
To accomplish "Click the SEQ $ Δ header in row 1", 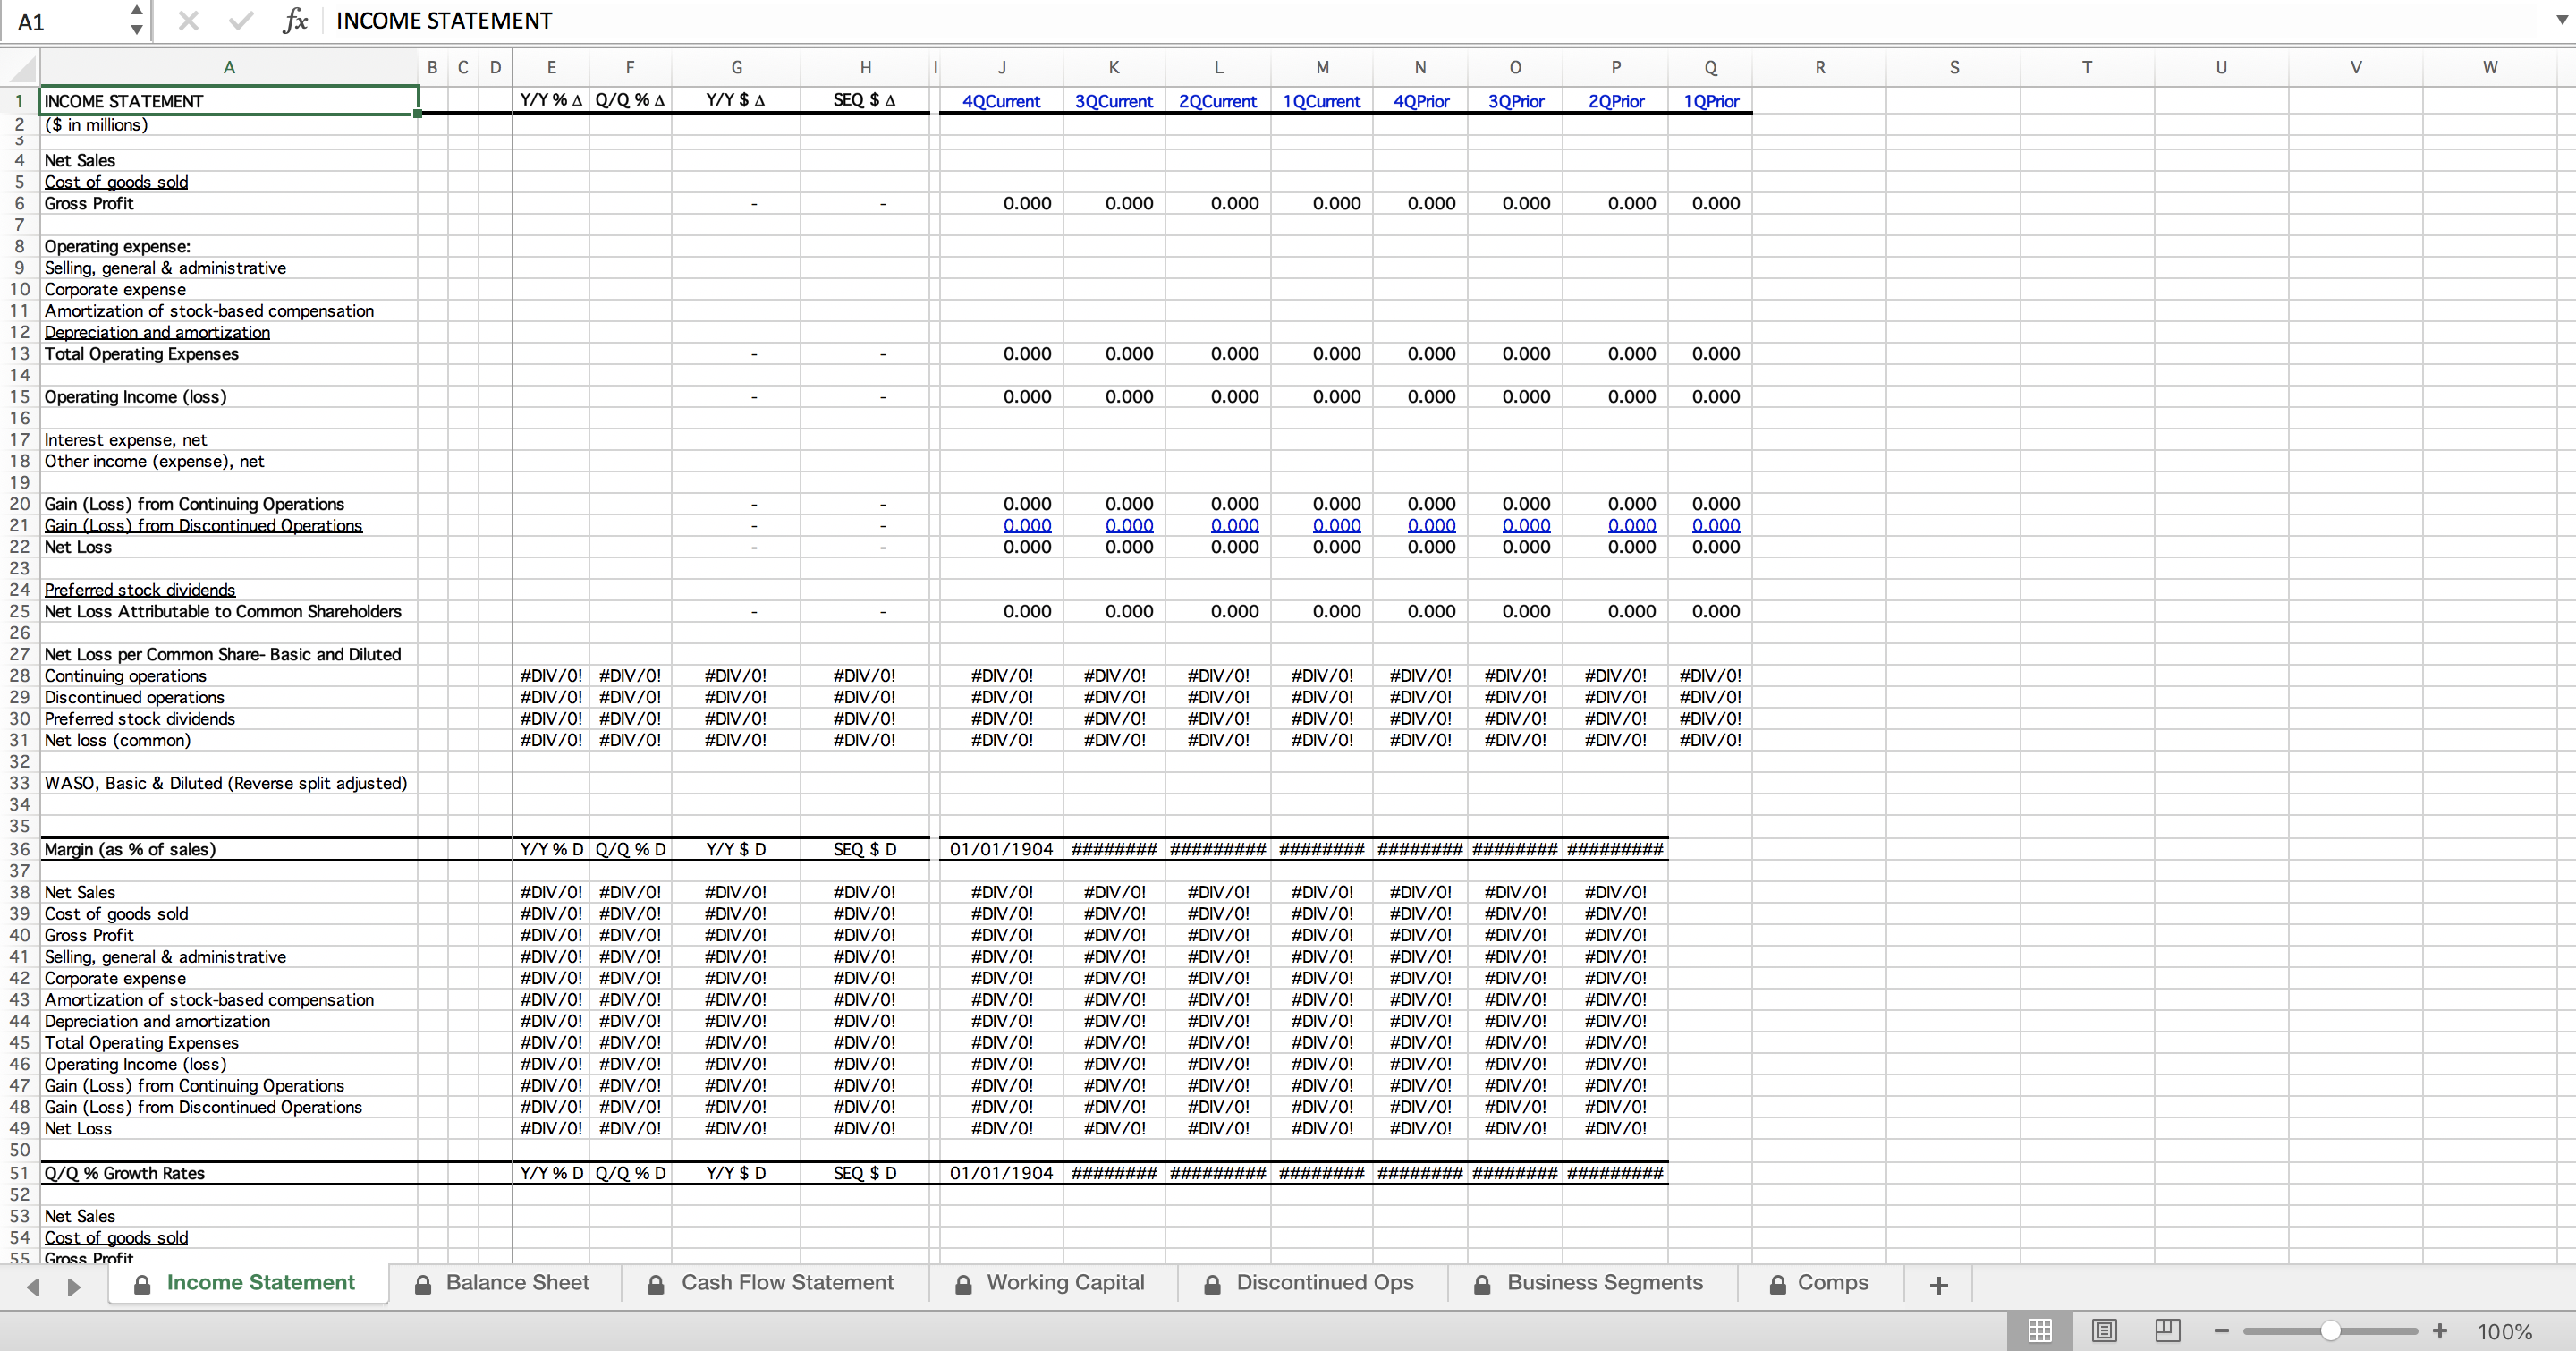I will click(x=865, y=100).
